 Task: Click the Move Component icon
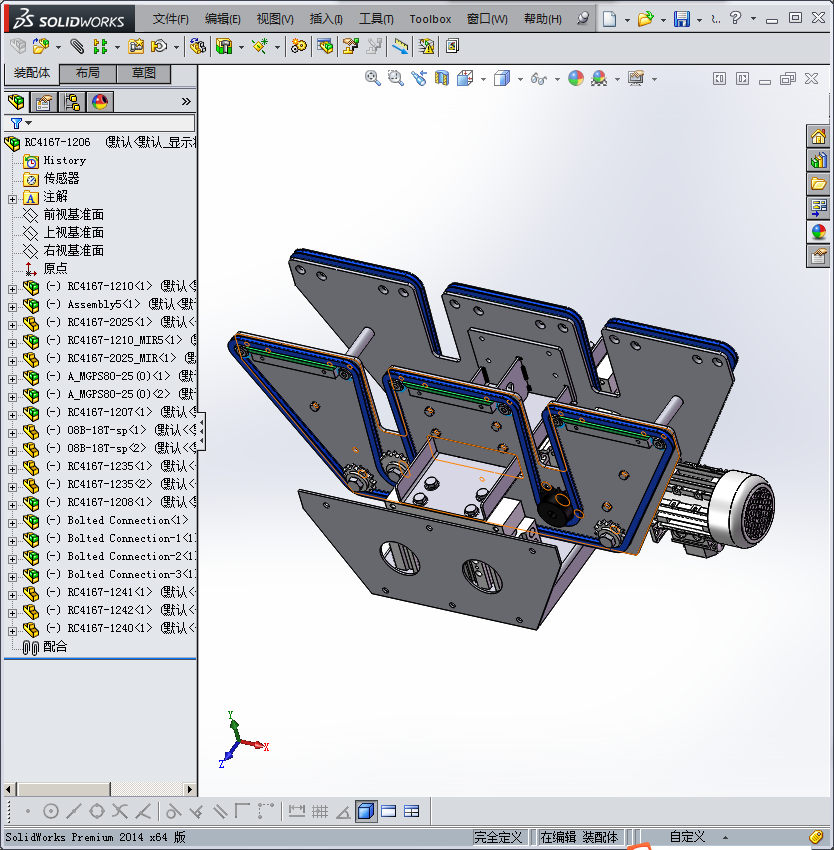point(159,47)
